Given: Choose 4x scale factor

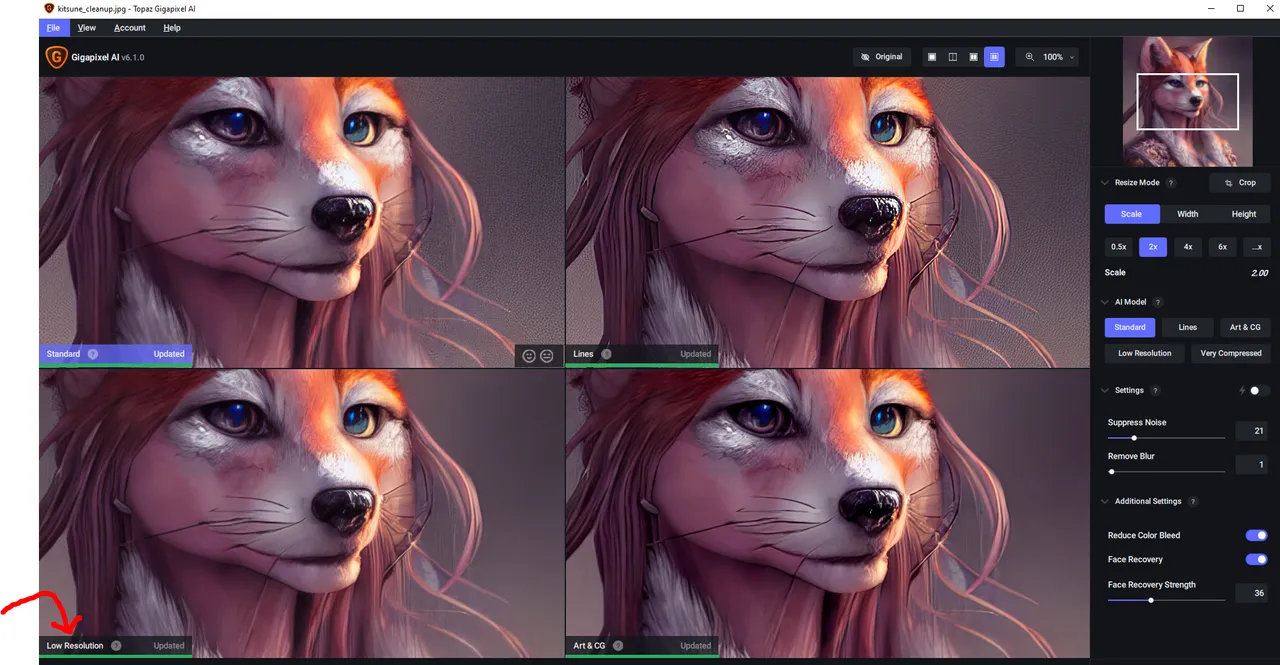Looking at the screenshot, I should (1188, 247).
